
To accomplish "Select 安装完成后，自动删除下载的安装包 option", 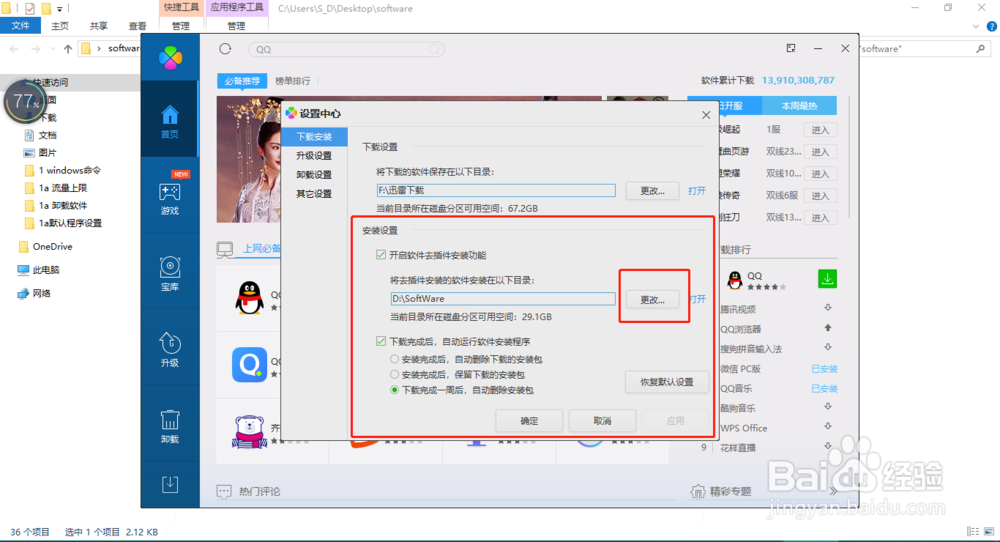I will [394, 359].
